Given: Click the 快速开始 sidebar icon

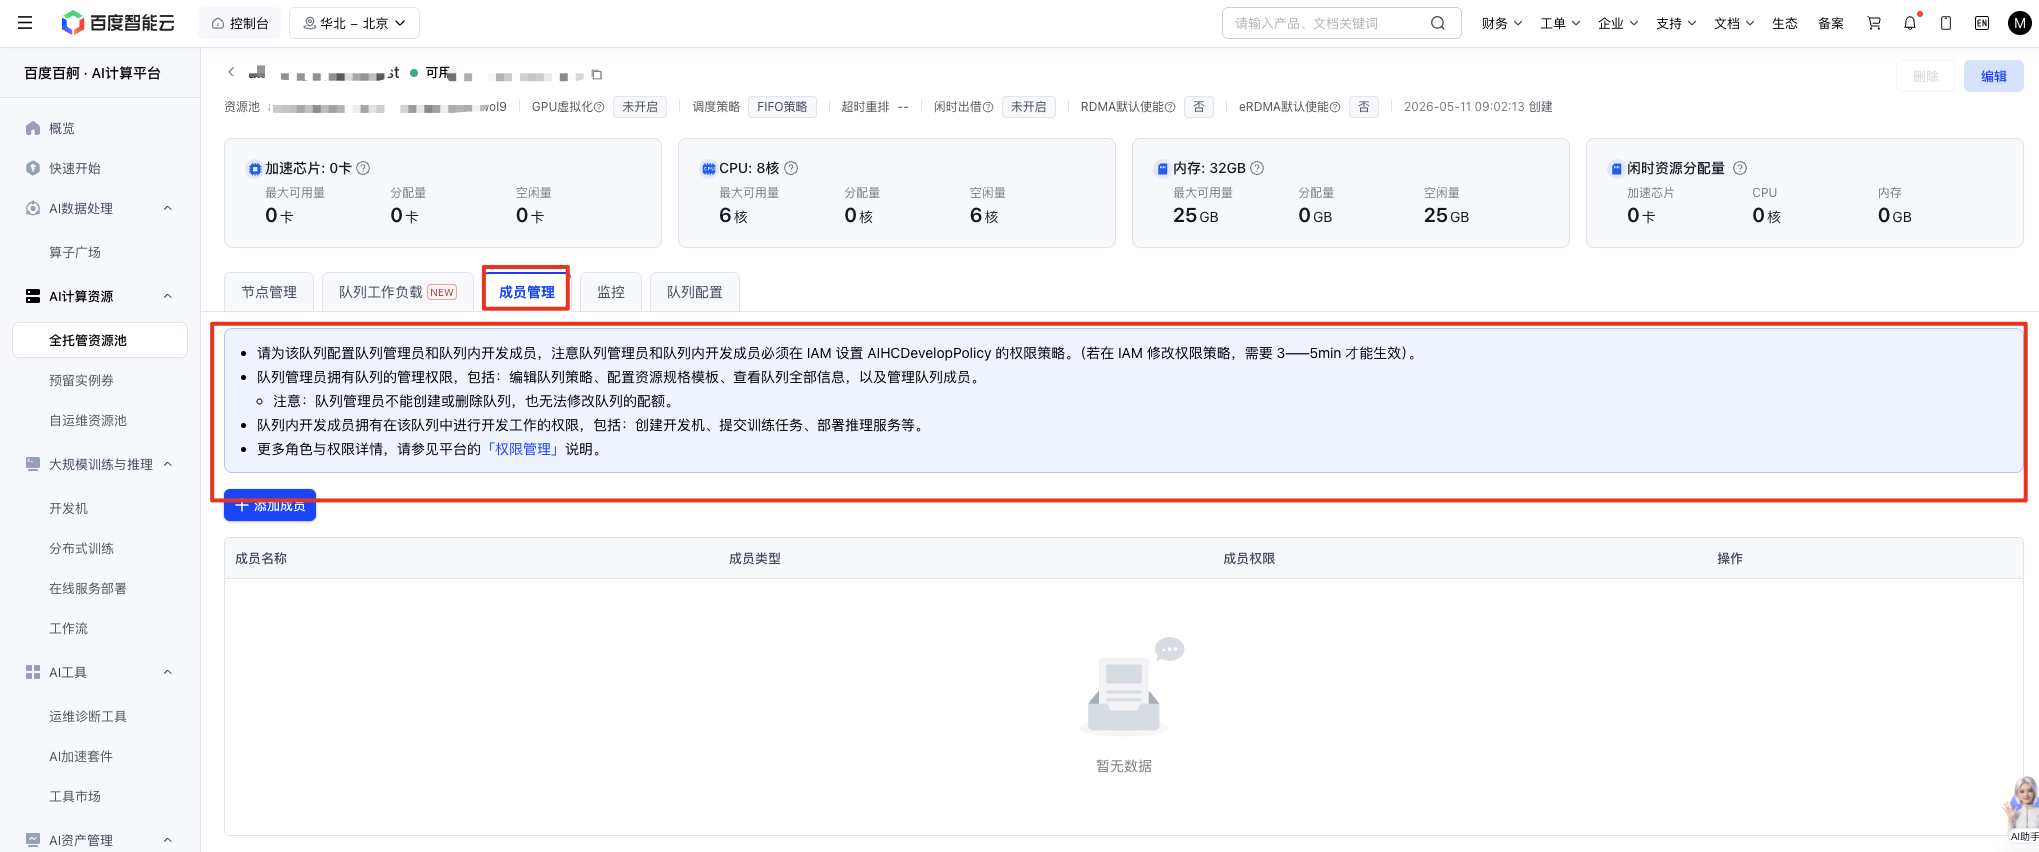Looking at the screenshot, I should point(33,168).
